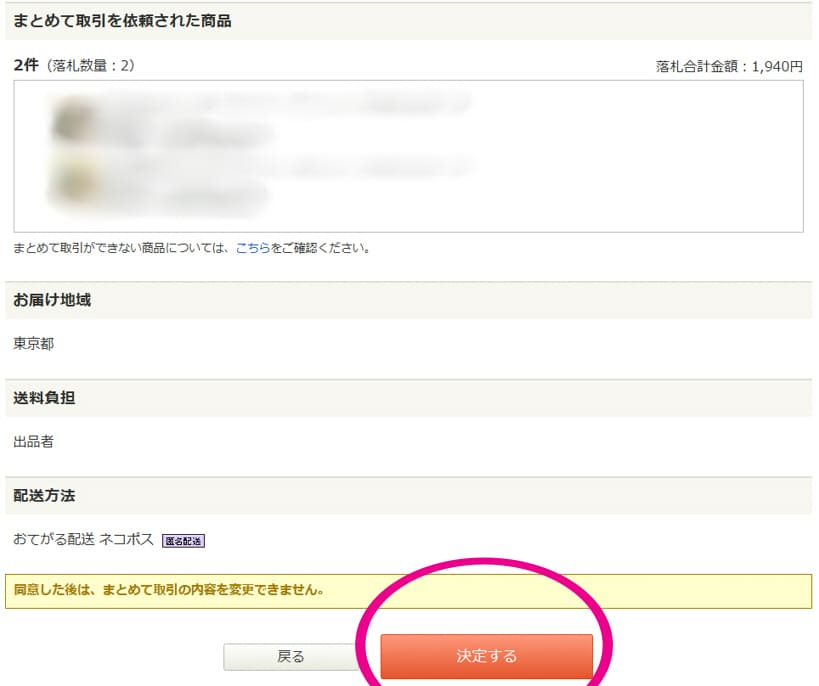This screenshot has width=819, height=686.
Task: Click the 落札合計金額 1,940円 total
Action: (x=729, y=67)
